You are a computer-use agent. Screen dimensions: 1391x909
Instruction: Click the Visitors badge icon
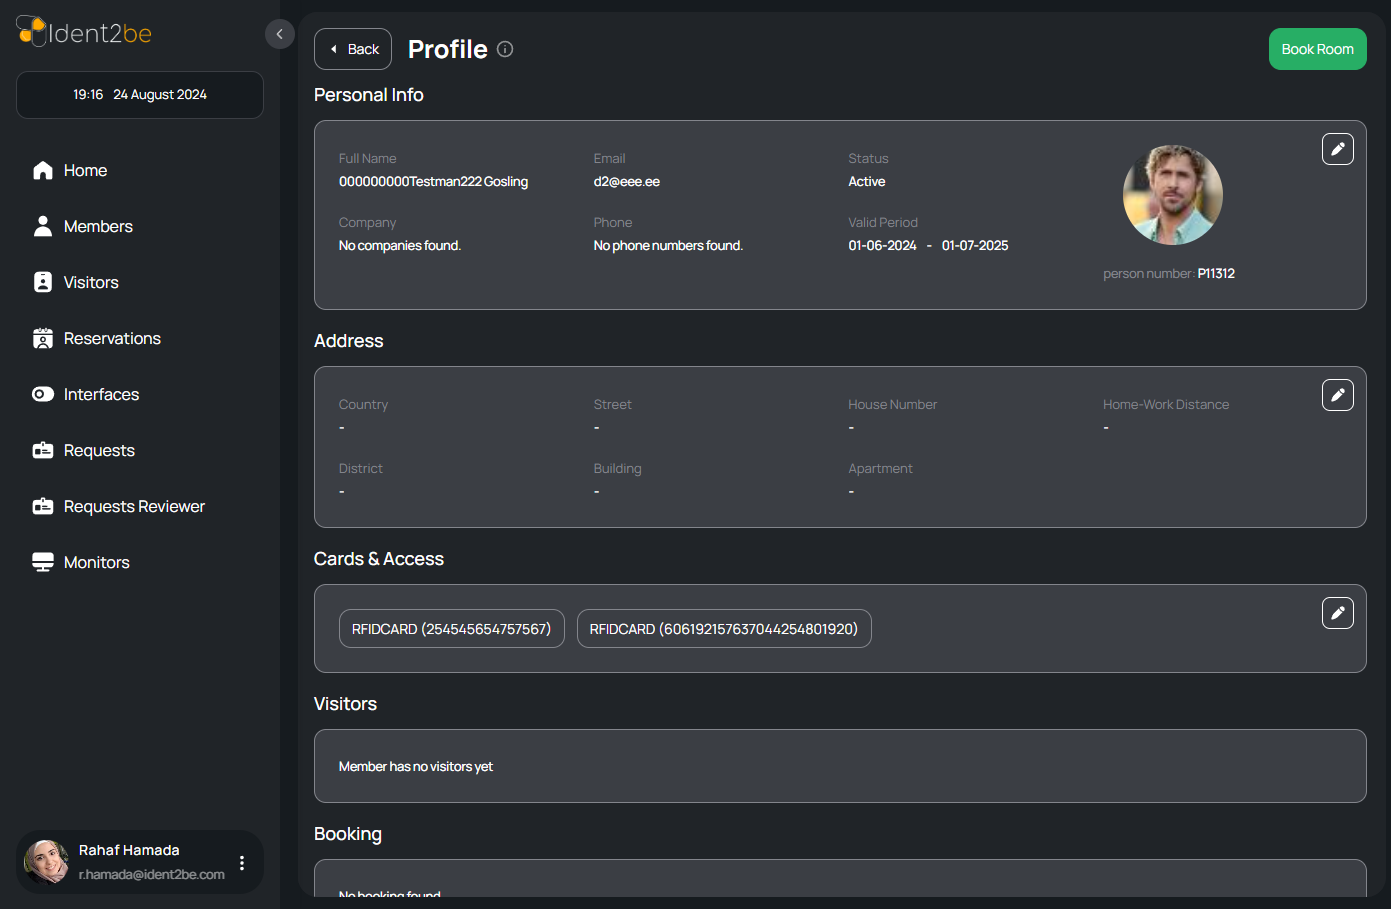(43, 282)
